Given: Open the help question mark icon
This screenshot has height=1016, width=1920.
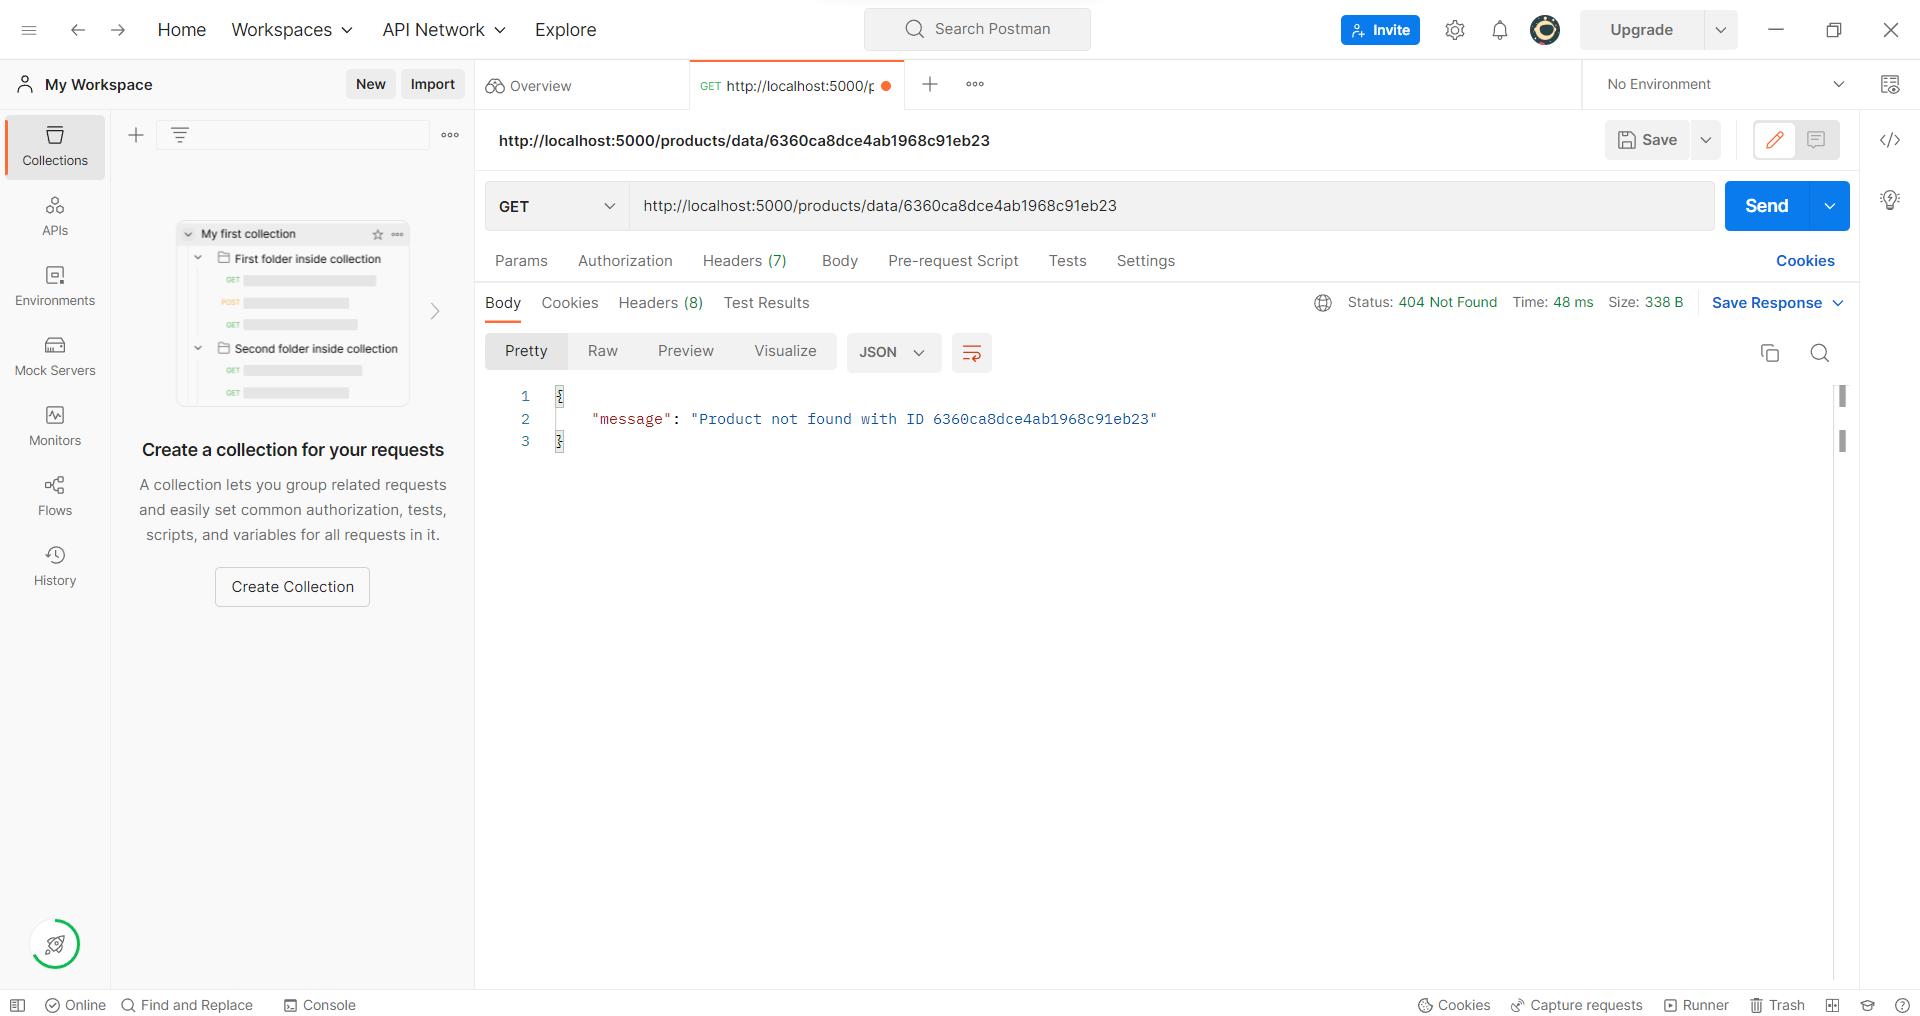Looking at the screenshot, I should pos(1902,1005).
